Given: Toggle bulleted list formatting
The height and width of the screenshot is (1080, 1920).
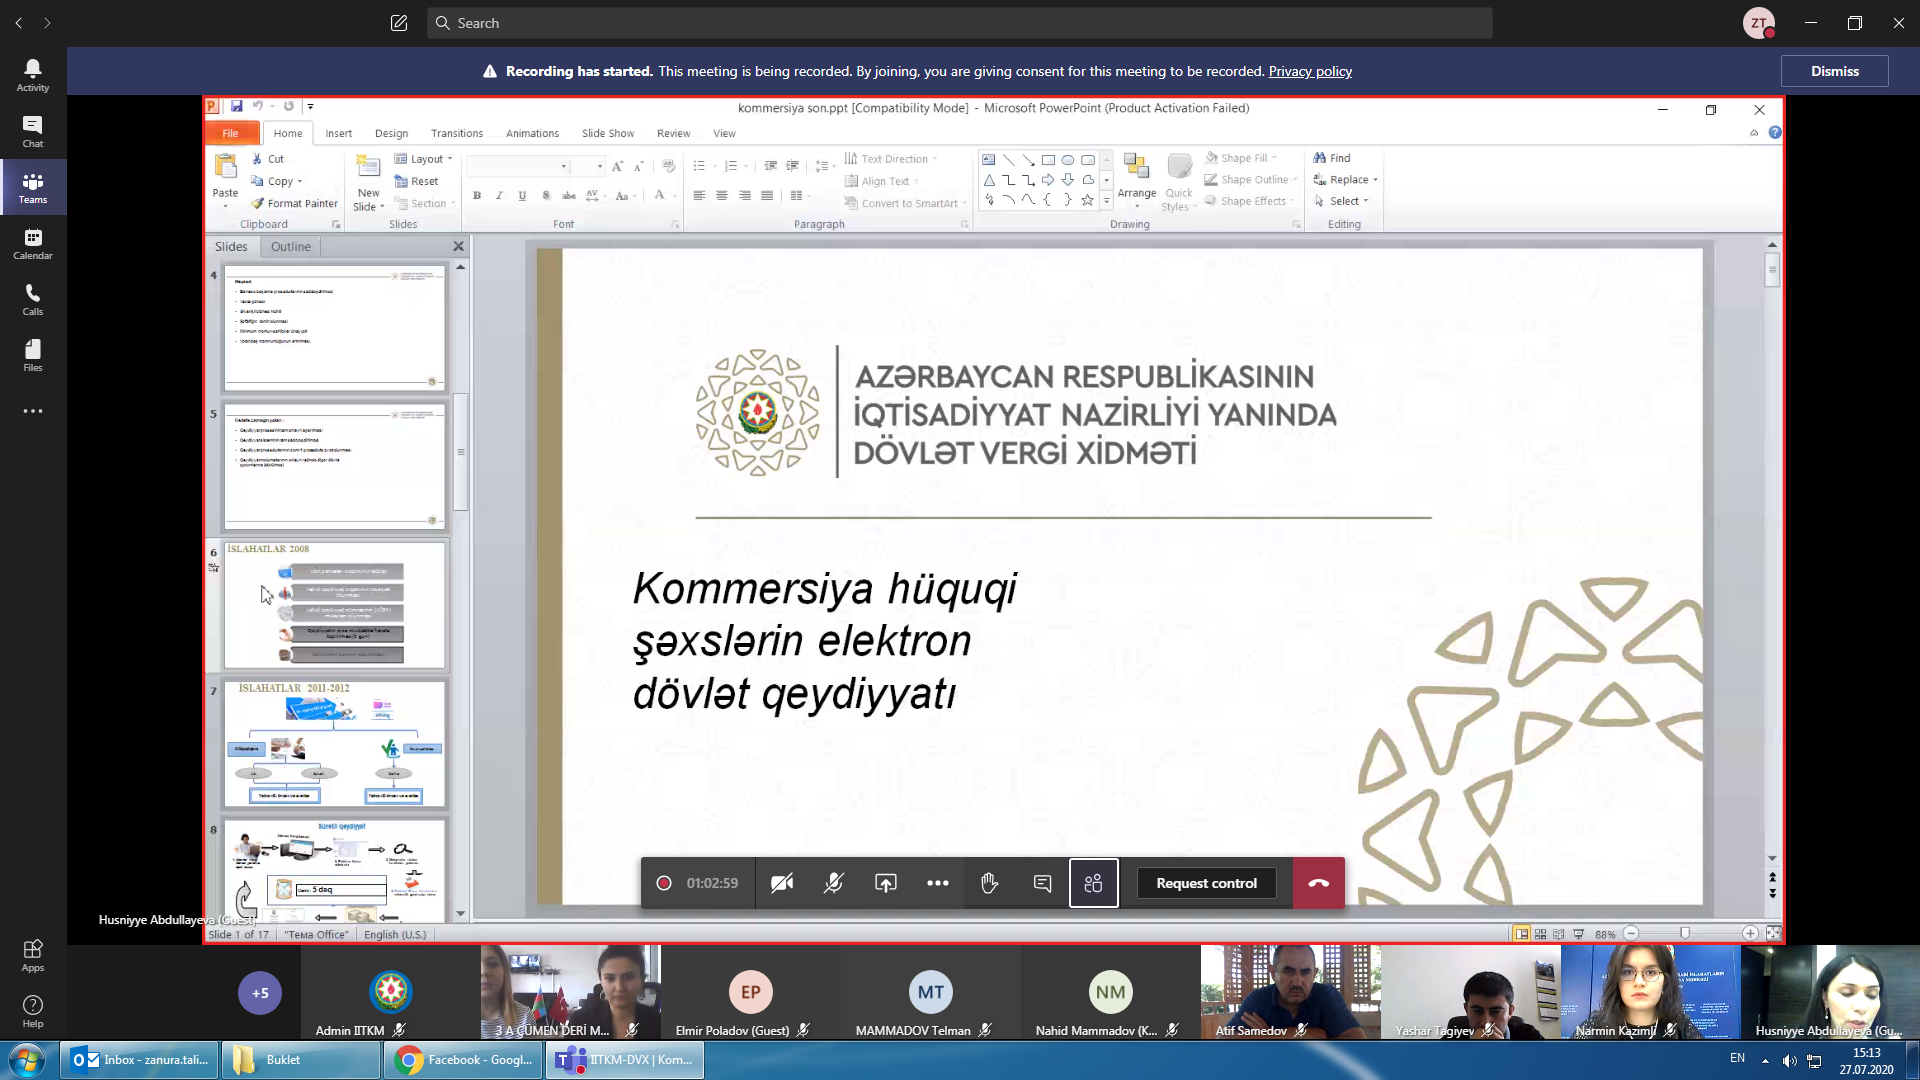Looking at the screenshot, I should pos(700,166).
